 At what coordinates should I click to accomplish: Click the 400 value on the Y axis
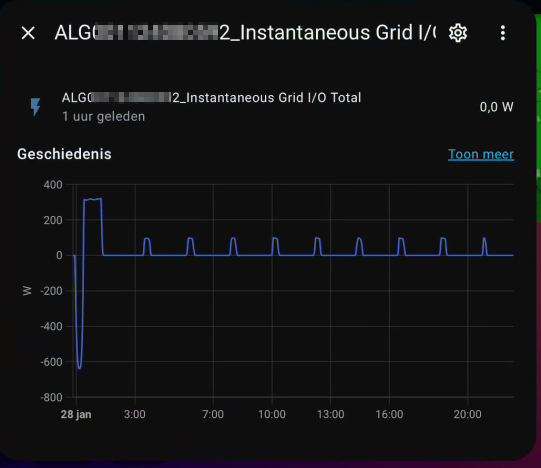pyautogui.click(x=53, y=185)
